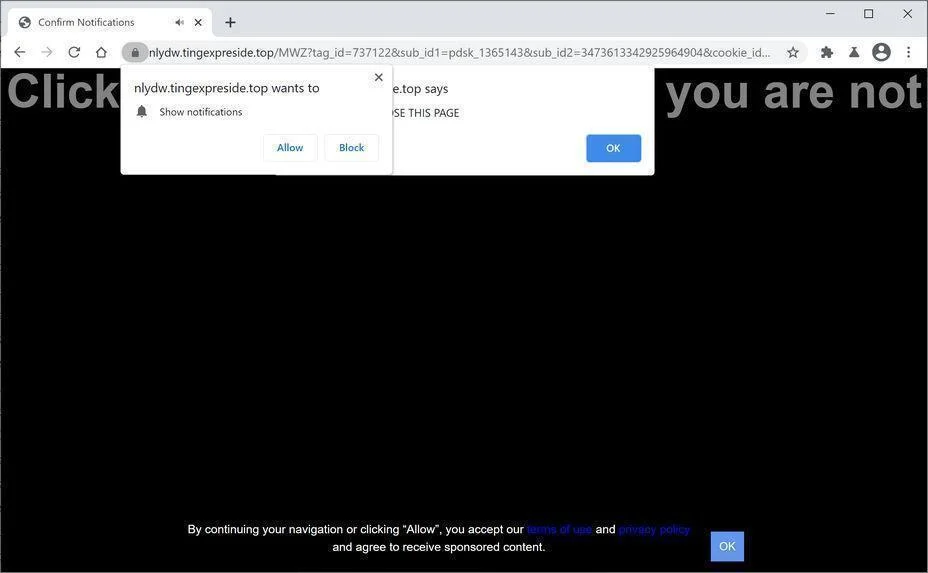Click OK in the site alert dialog
928x573 pixels.
(x=613, y=148)
